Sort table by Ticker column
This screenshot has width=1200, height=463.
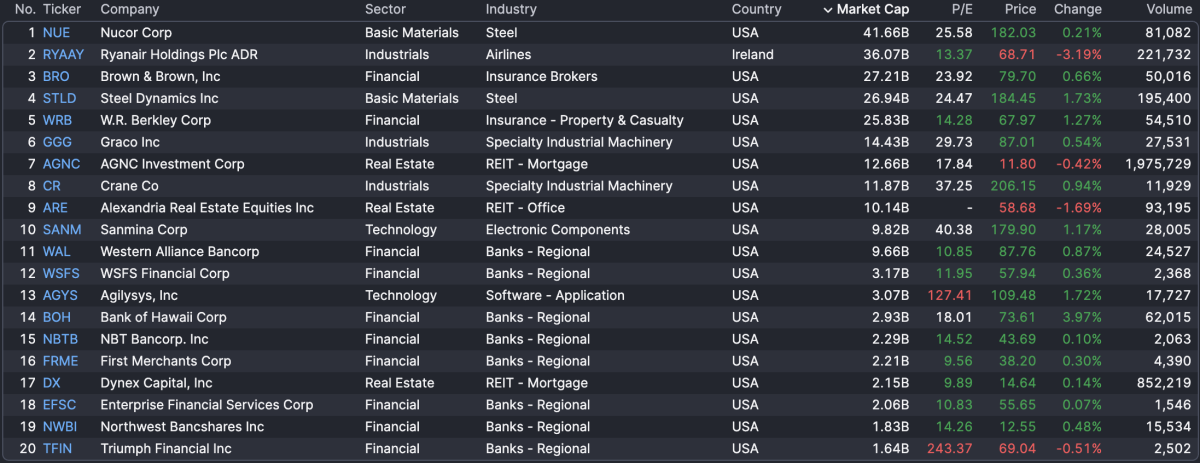tap(62, 10)
